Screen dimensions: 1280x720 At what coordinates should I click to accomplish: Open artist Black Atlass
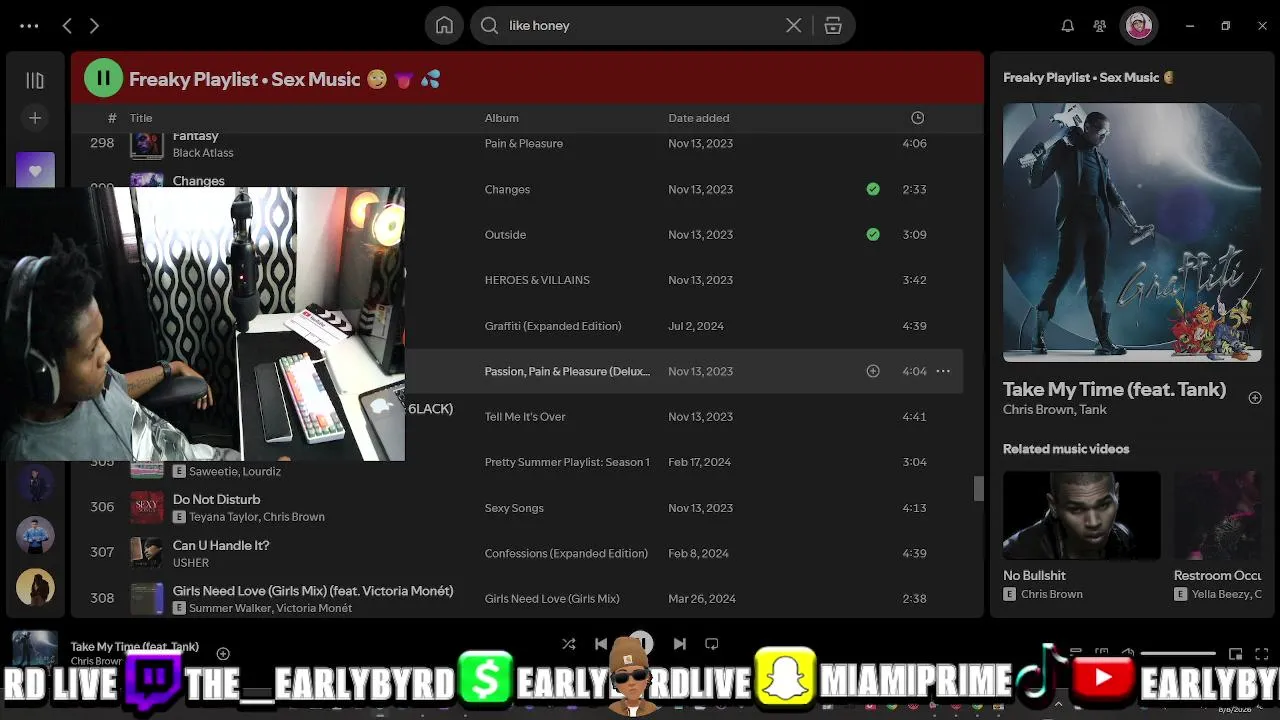203,153
